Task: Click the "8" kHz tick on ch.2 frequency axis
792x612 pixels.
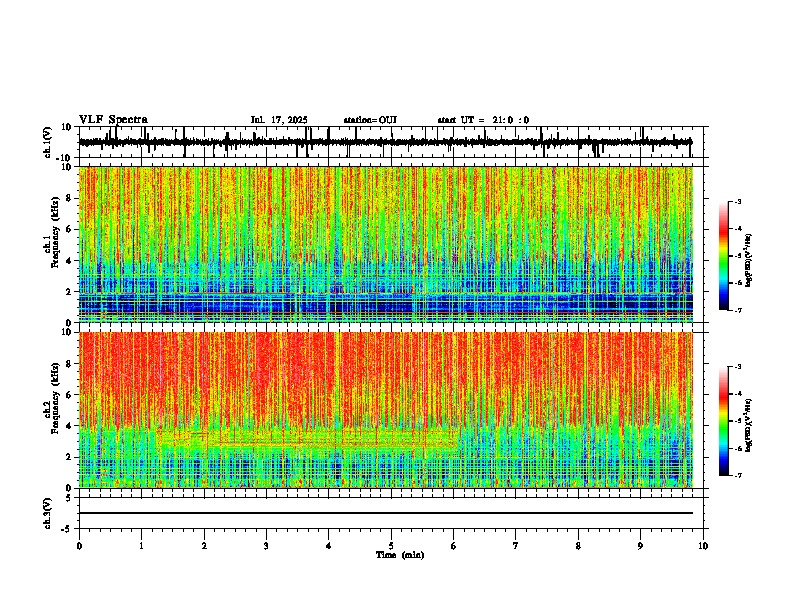Action: (x=70, y=364)
